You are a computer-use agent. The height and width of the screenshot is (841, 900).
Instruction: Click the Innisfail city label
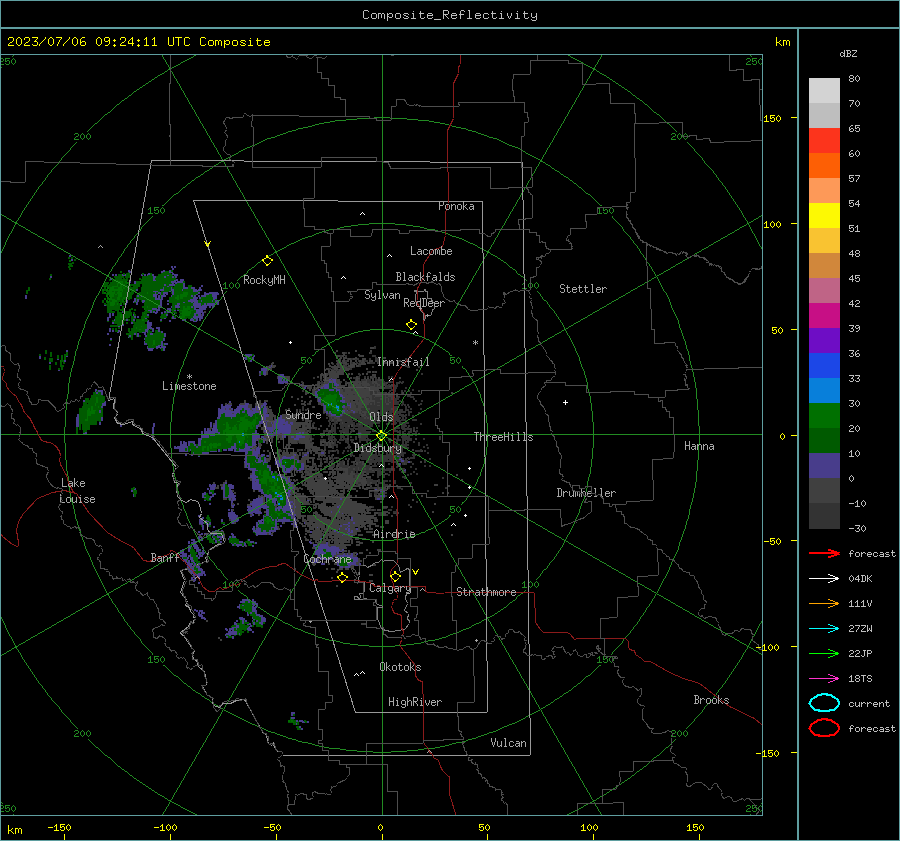[x=403, y=362]
